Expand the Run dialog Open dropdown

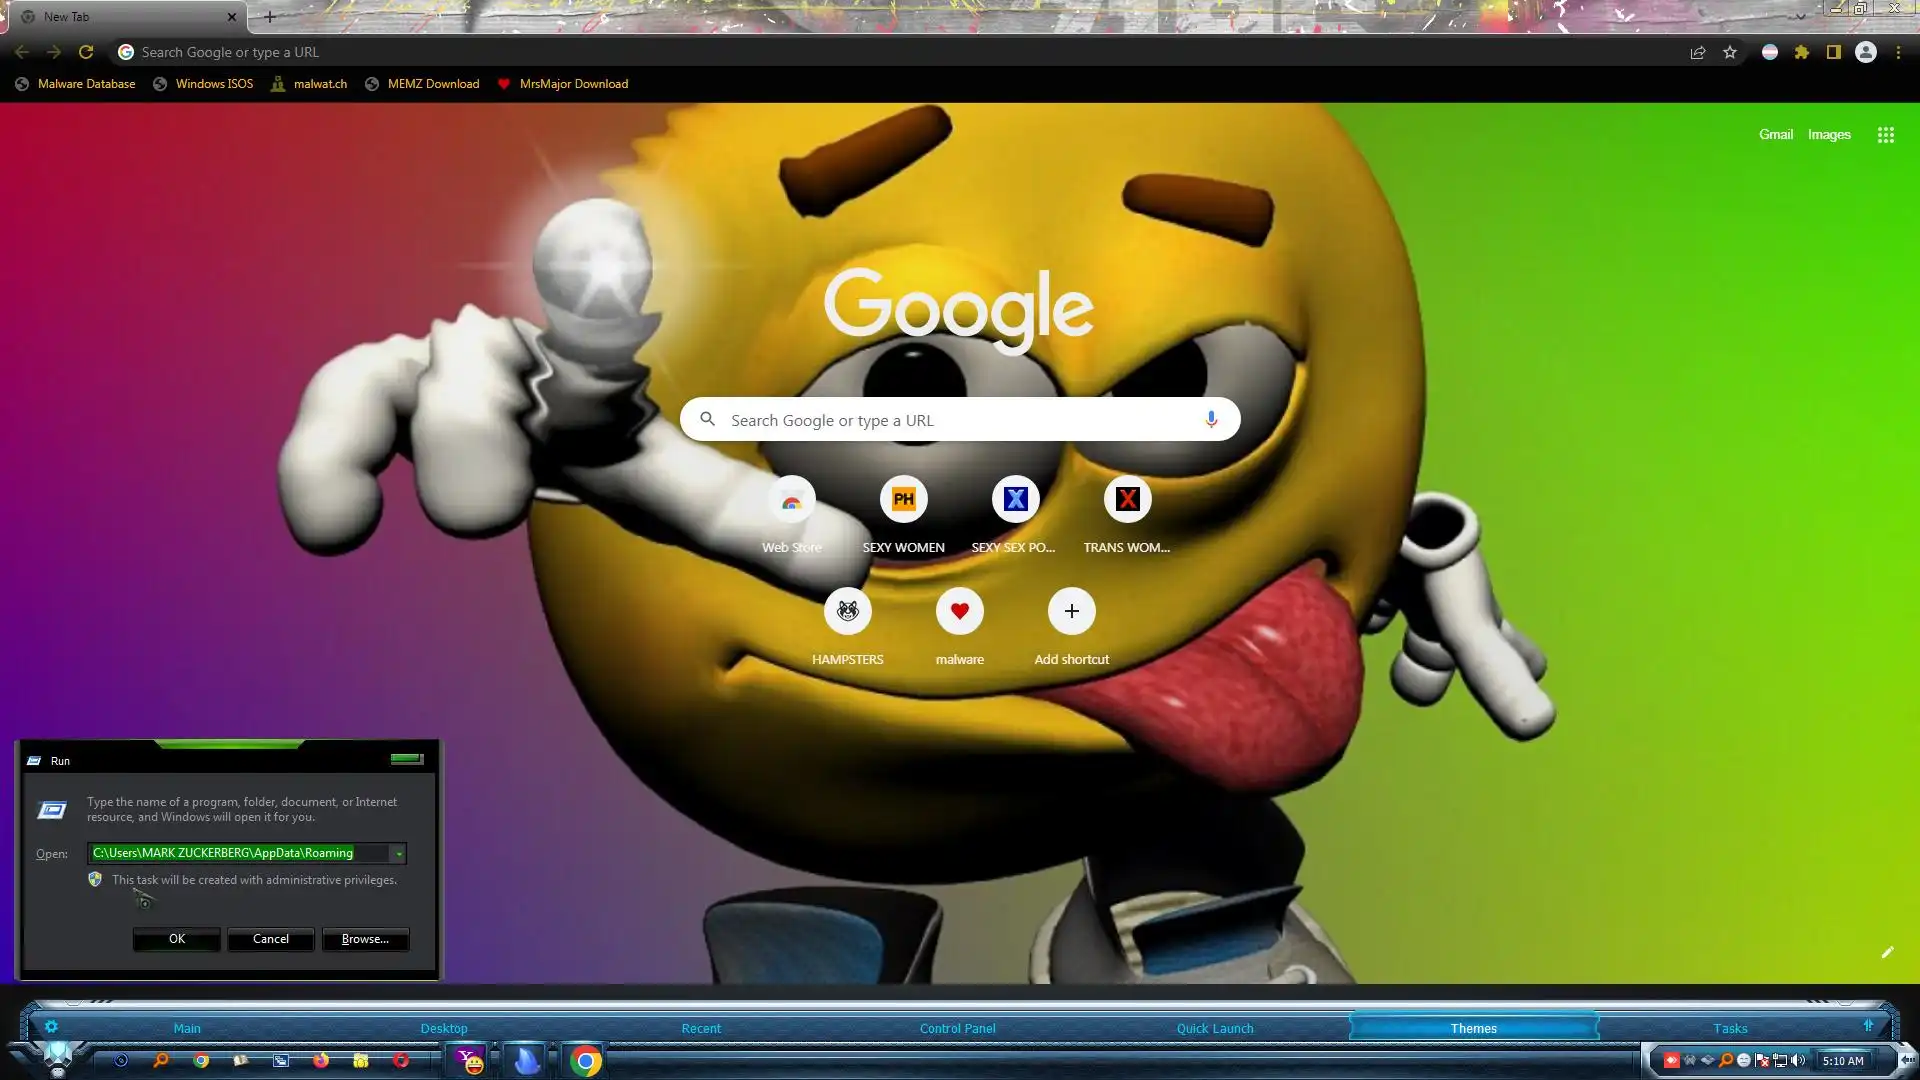[x=399, y=853]
